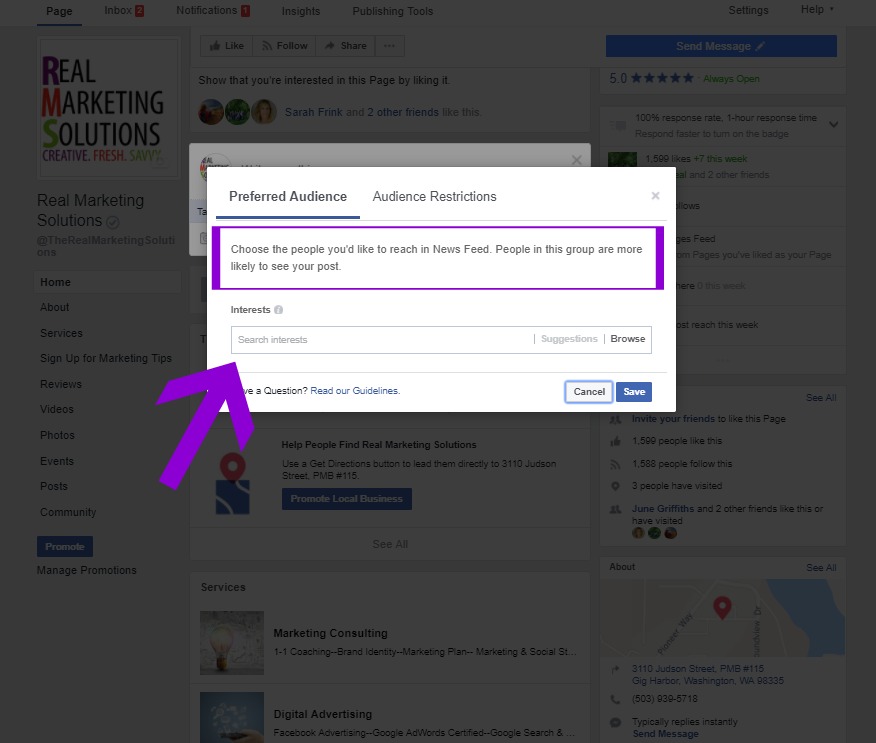Click the directions arrow beside 3110 Judson Street
The width and height of the screenshot is (876, 743).
tap(615, 669)
